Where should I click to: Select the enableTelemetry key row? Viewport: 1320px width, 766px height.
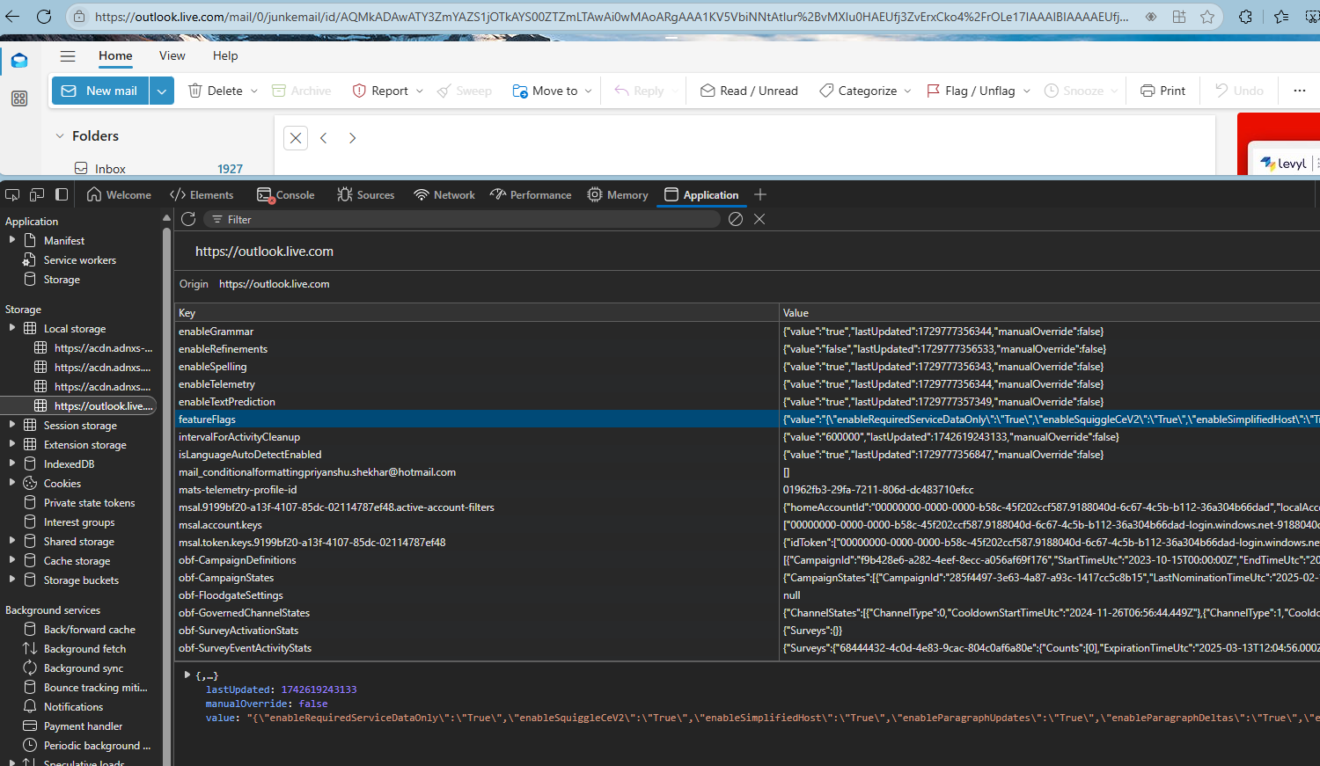point(217,384)
